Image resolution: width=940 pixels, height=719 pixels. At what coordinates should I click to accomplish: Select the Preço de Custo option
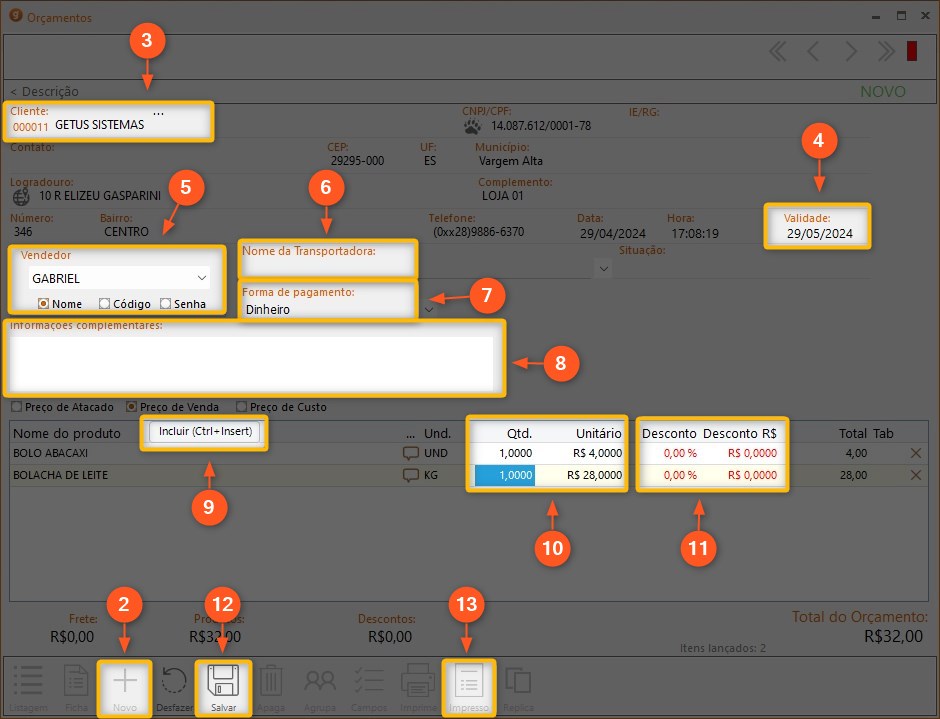coord(241,407)
